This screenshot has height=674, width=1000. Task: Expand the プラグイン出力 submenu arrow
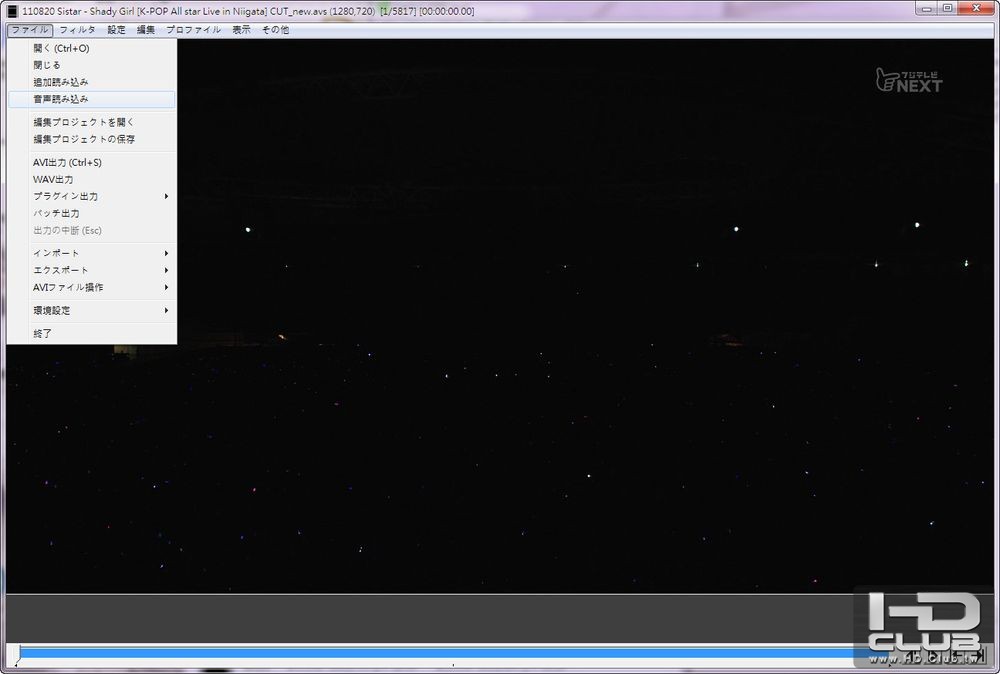(x=166, y=196)
